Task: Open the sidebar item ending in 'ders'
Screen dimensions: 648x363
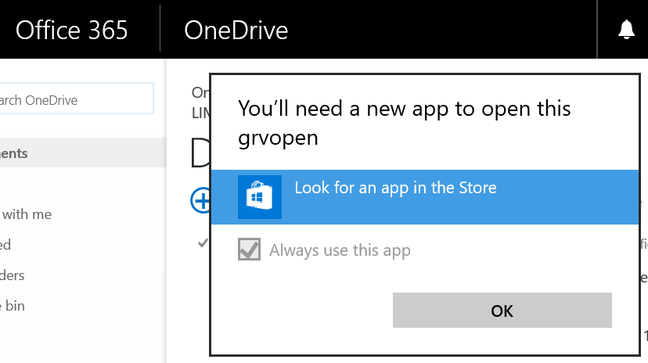Action: [12, 275]
